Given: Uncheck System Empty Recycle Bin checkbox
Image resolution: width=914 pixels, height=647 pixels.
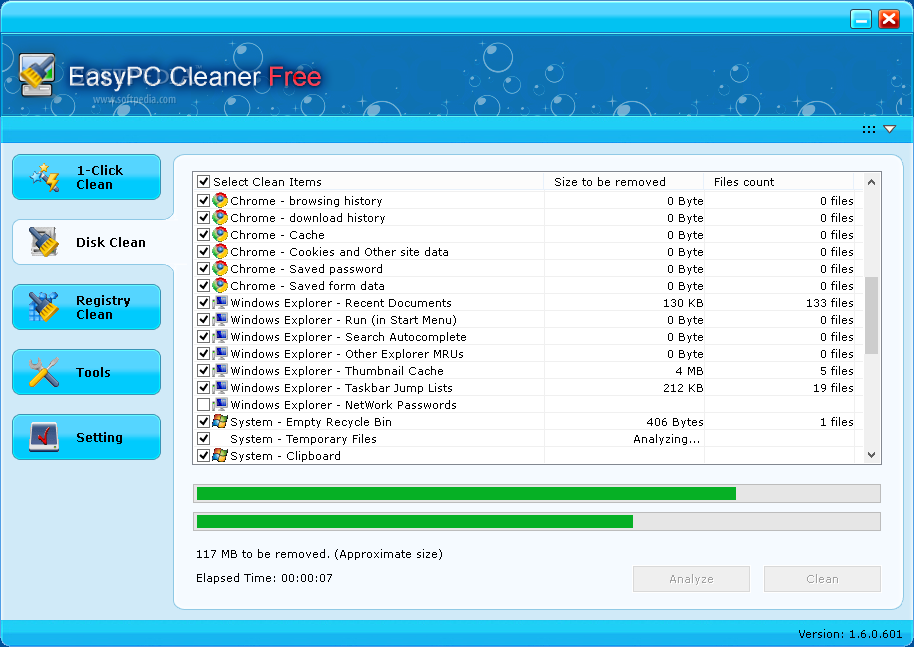Looking at the screenshot, I should (203, 421).
